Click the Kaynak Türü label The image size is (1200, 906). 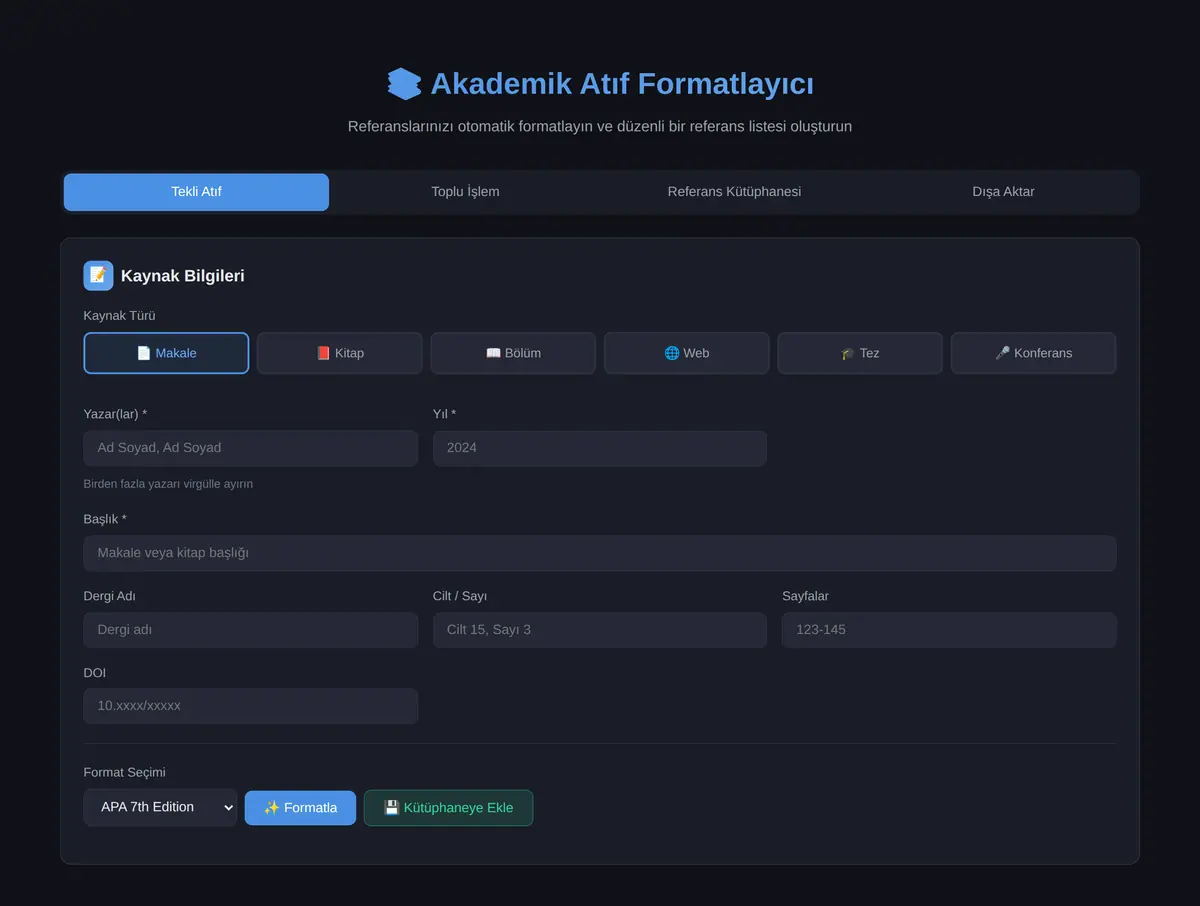120,316
